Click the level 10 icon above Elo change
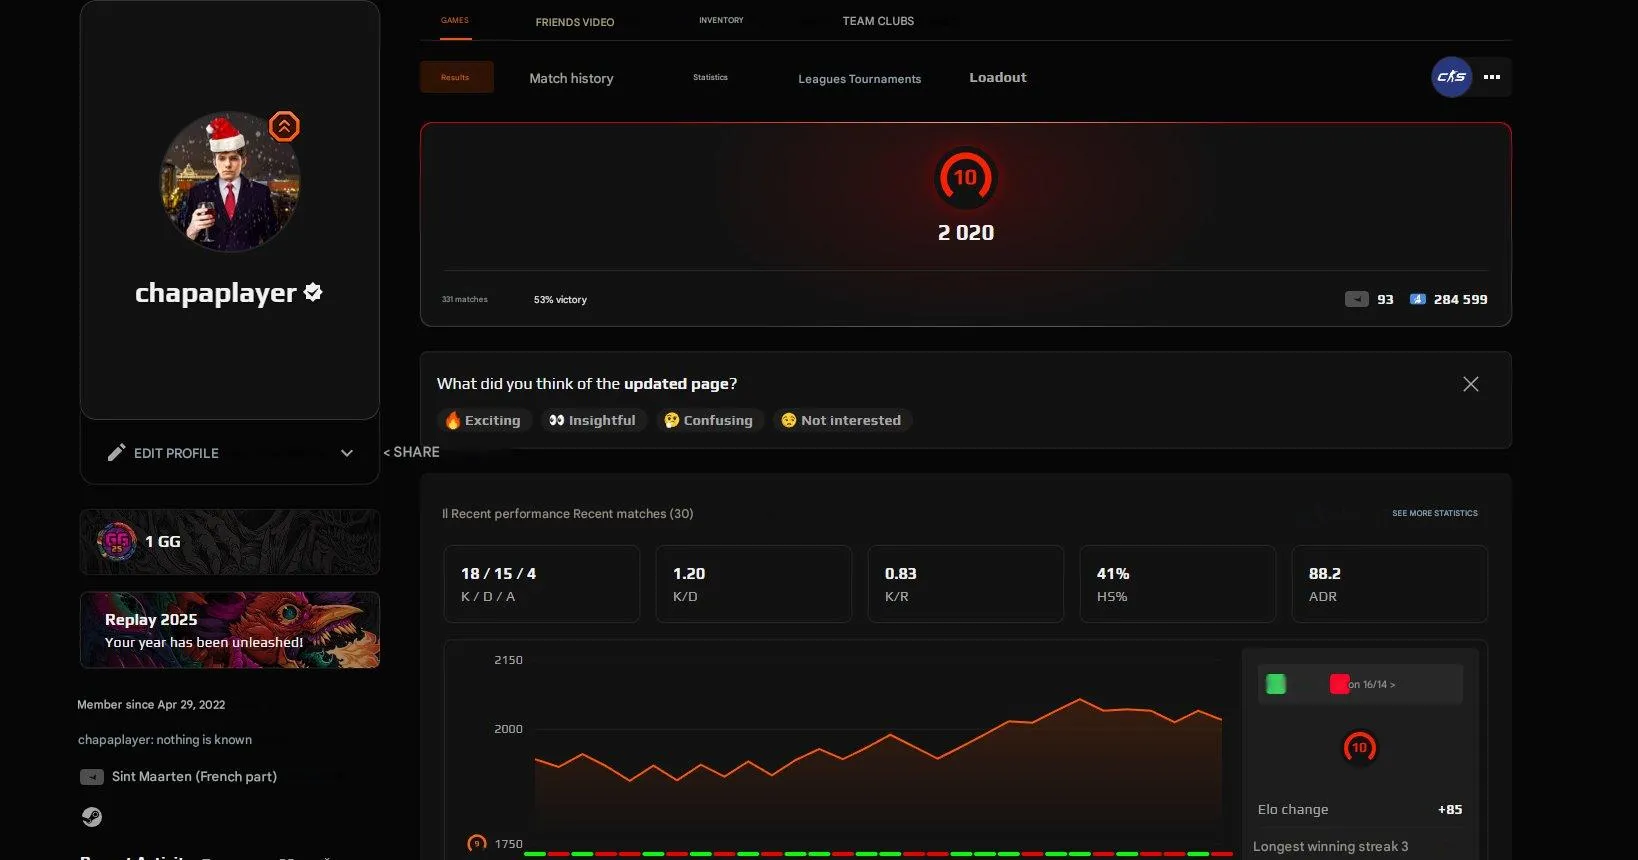The height and width of the screenshot is (860, 1638). click(x=1359, y=748)
